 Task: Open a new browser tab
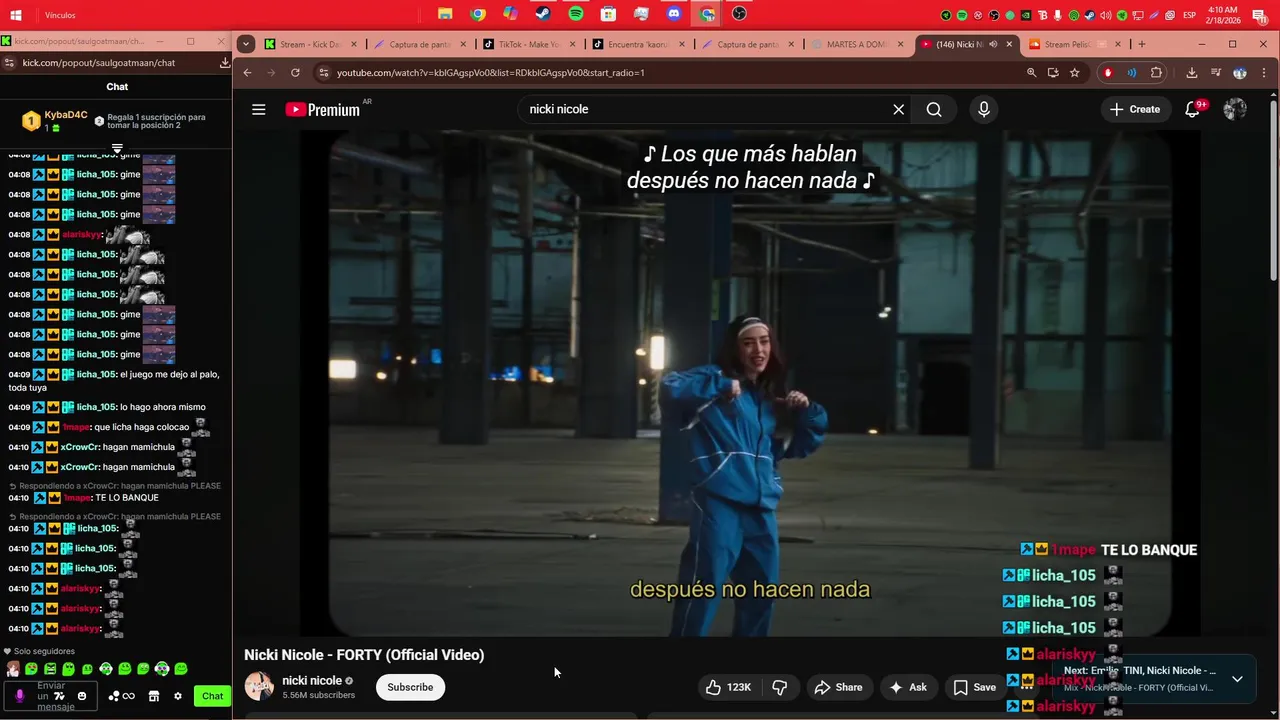(1142, 44)
